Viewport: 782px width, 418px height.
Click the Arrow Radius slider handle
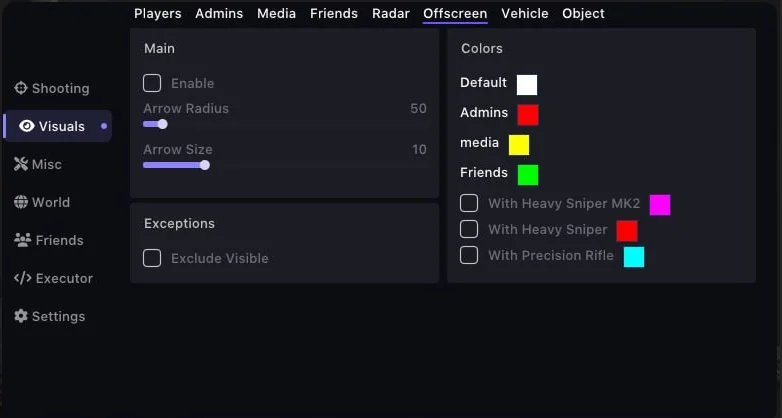[x=162, y=124]
